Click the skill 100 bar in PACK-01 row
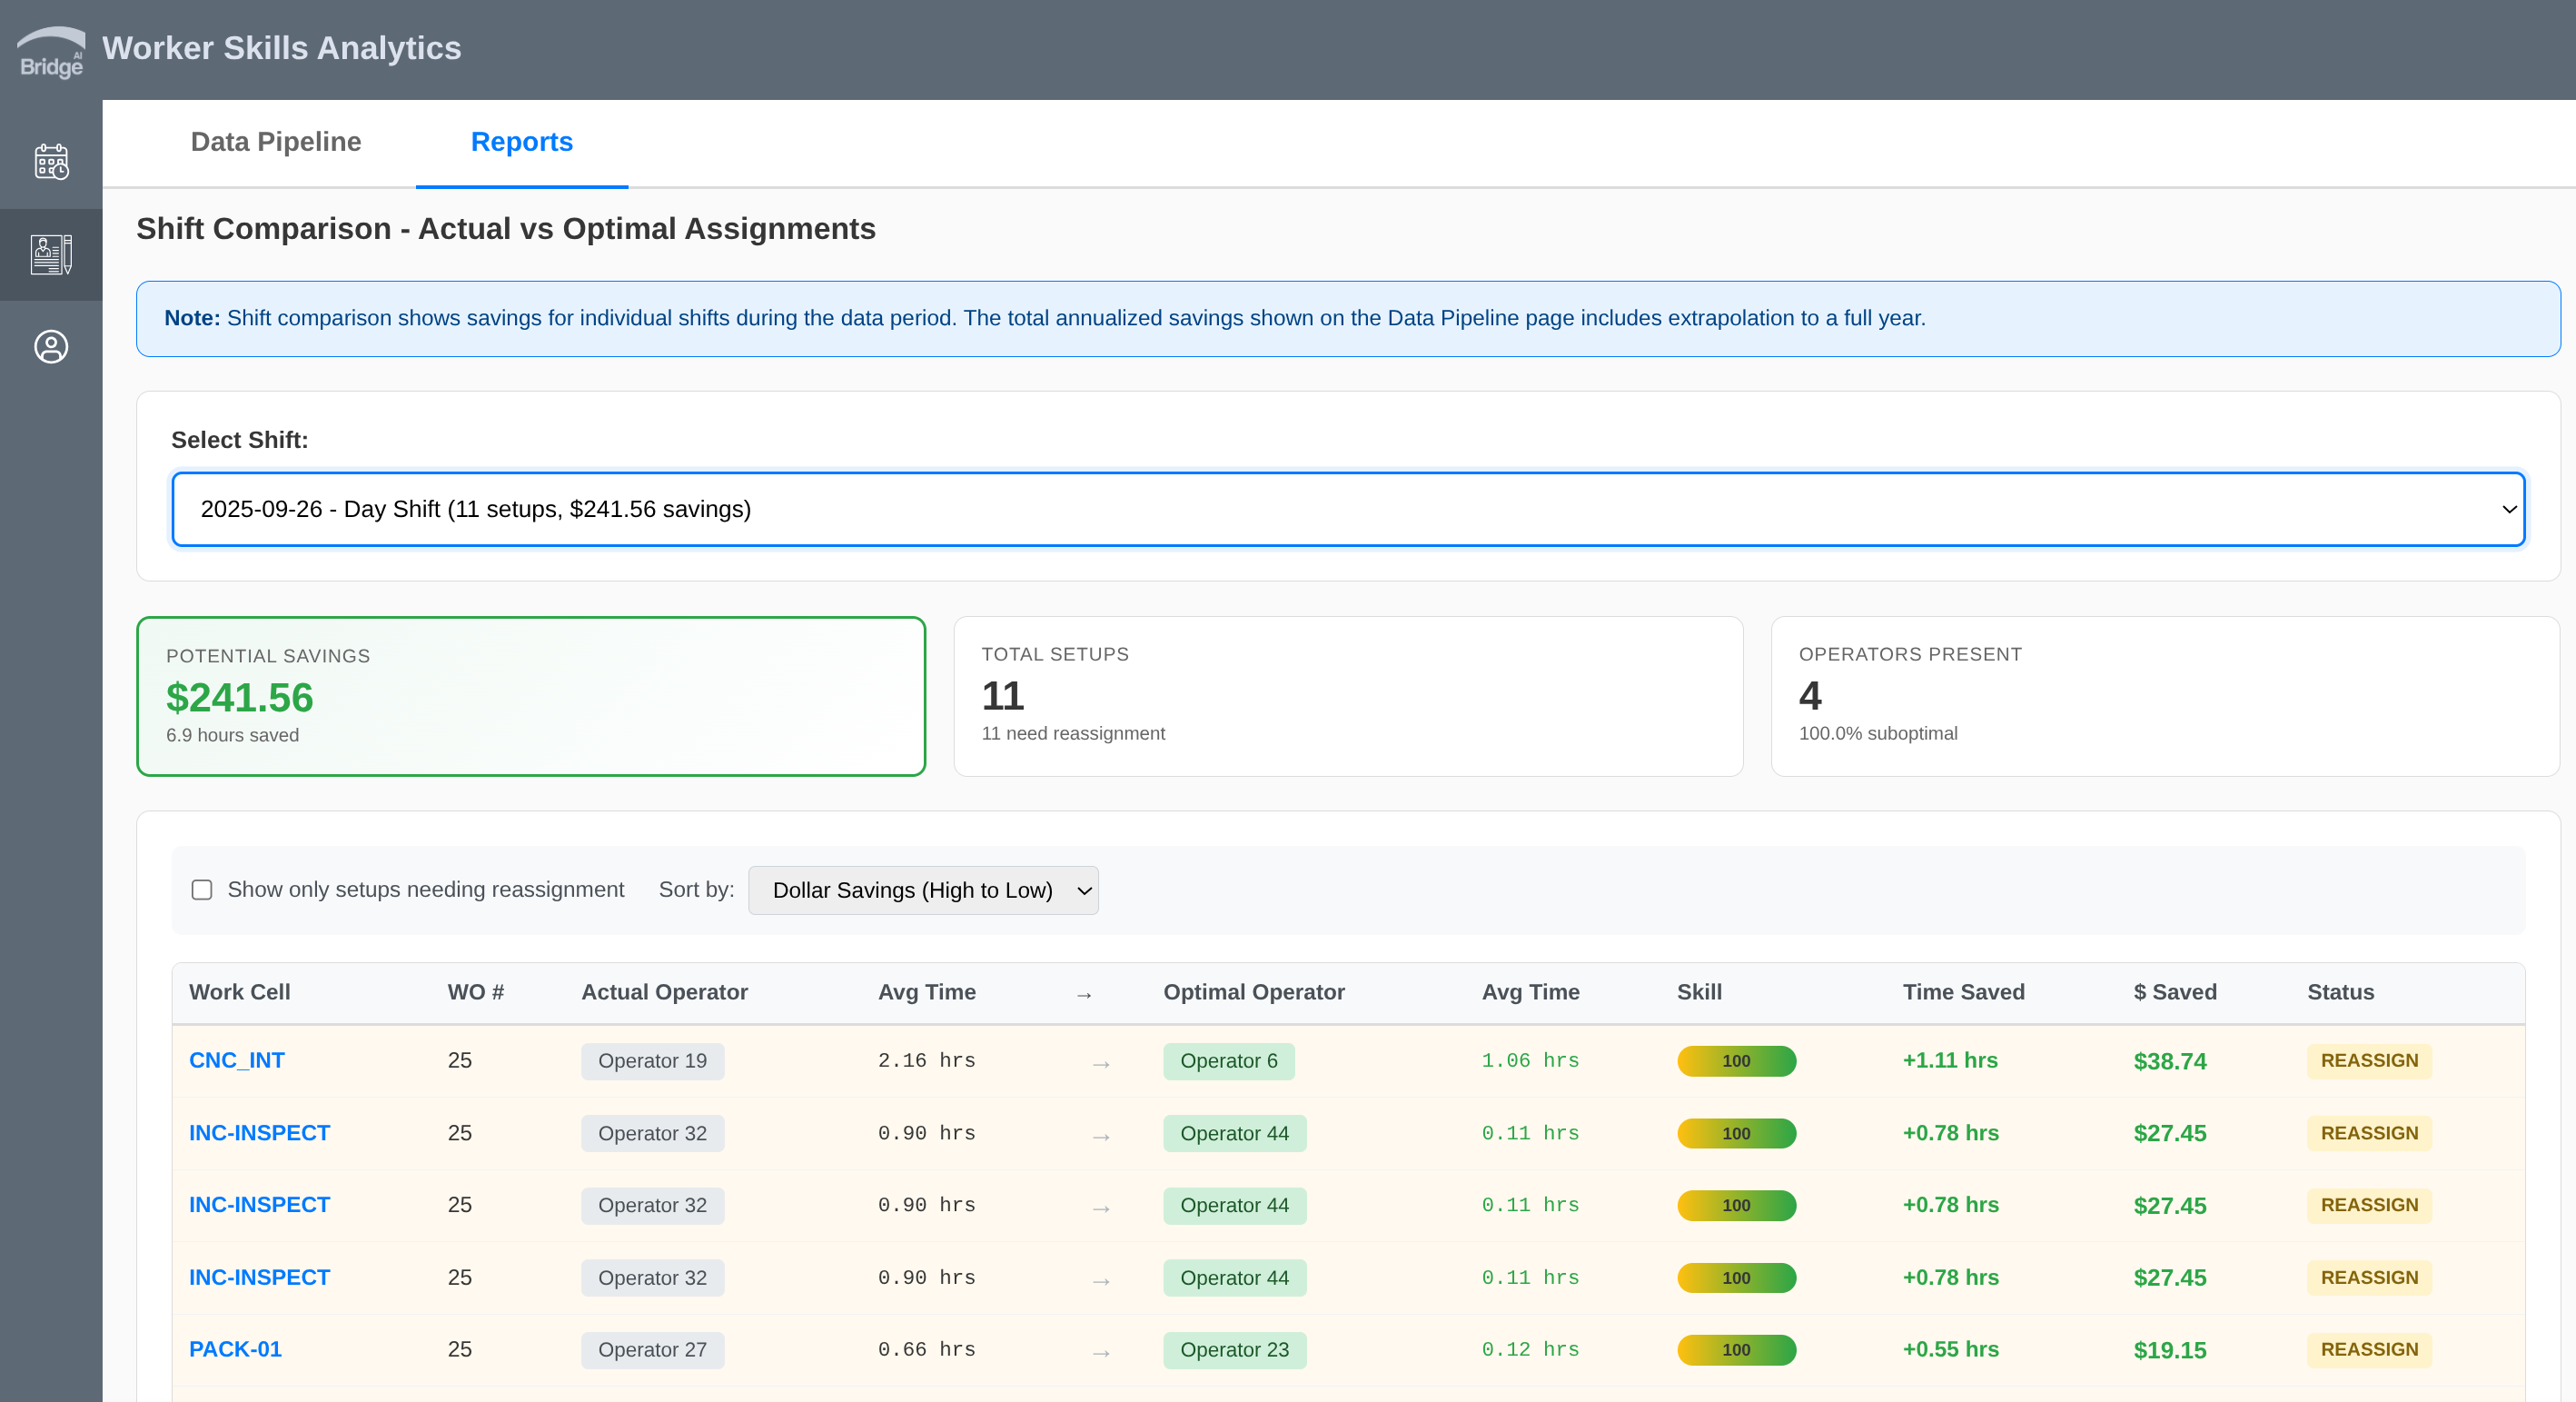The height and width of the screenshot is (1402, 2576). pyautogui.click(x=1736, y=1350)
